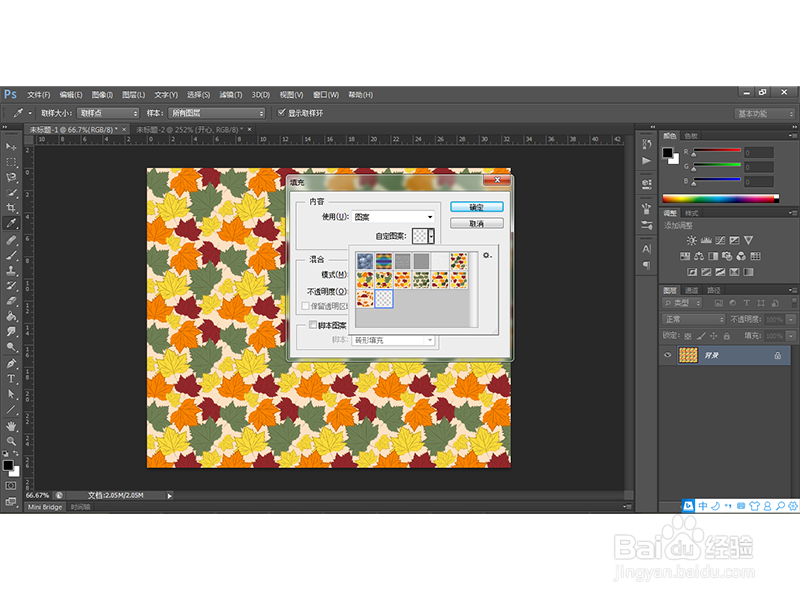Viewport: 800px width, 600px height.
Task: Toggle Quick Mask mode icon
Action: pos(11,486)
